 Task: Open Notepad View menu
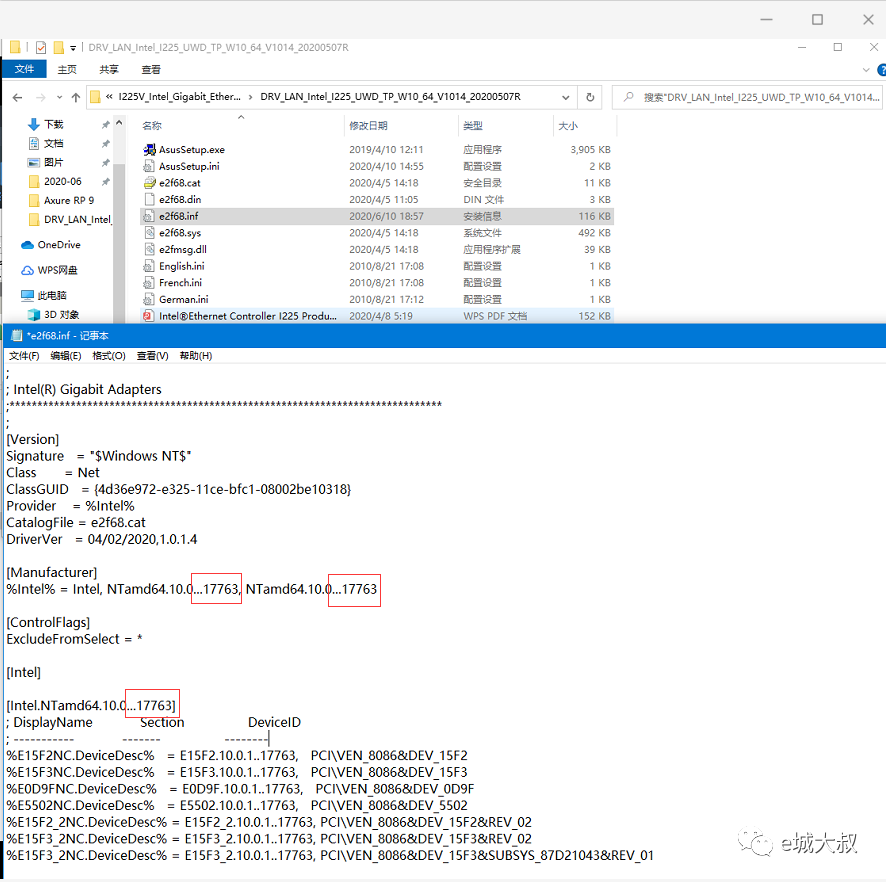[x=153, y=355]
